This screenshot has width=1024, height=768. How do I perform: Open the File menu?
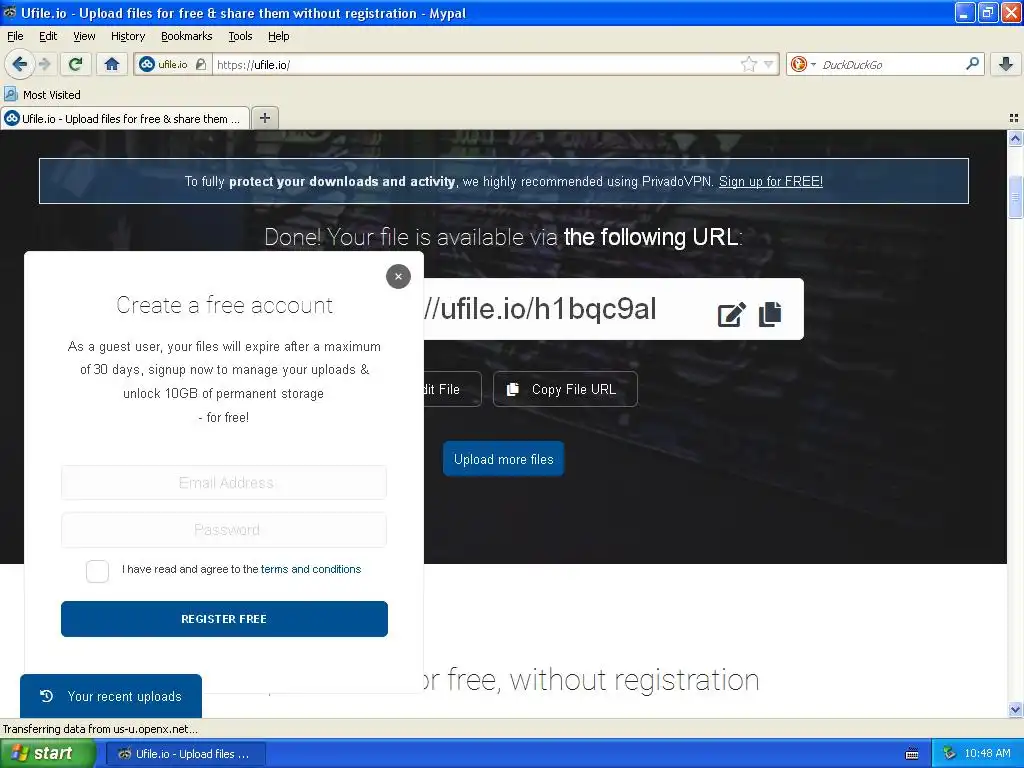click(x=15, y=36)
